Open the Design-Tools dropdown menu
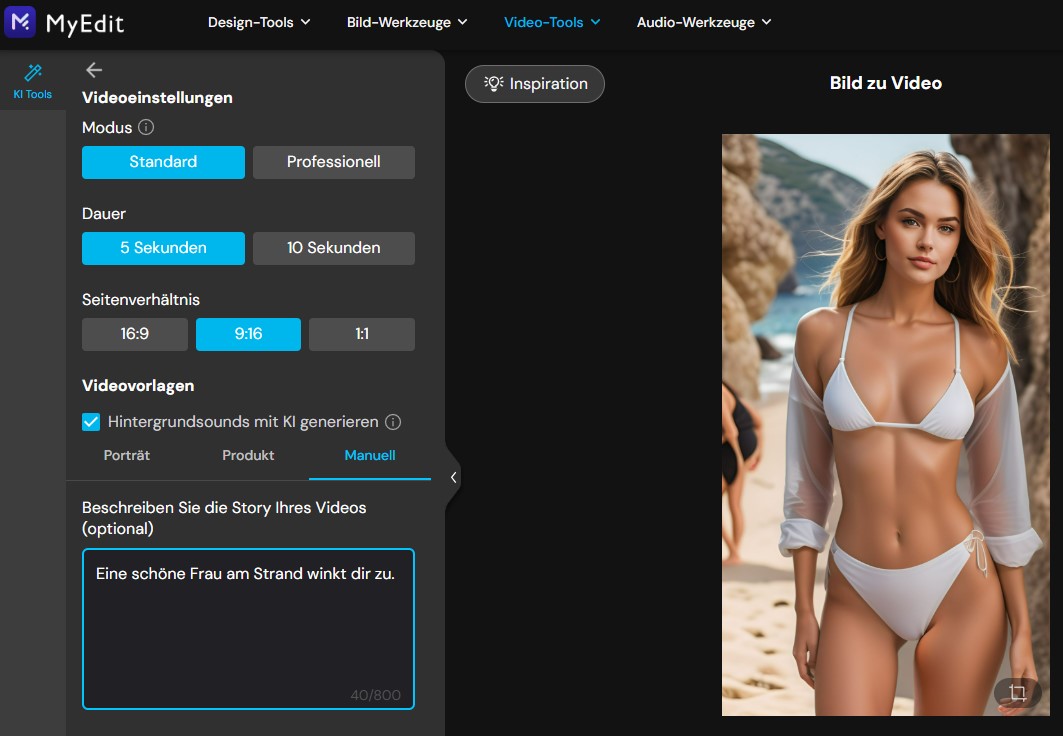The image size is (1063, 736). [259, 22]
